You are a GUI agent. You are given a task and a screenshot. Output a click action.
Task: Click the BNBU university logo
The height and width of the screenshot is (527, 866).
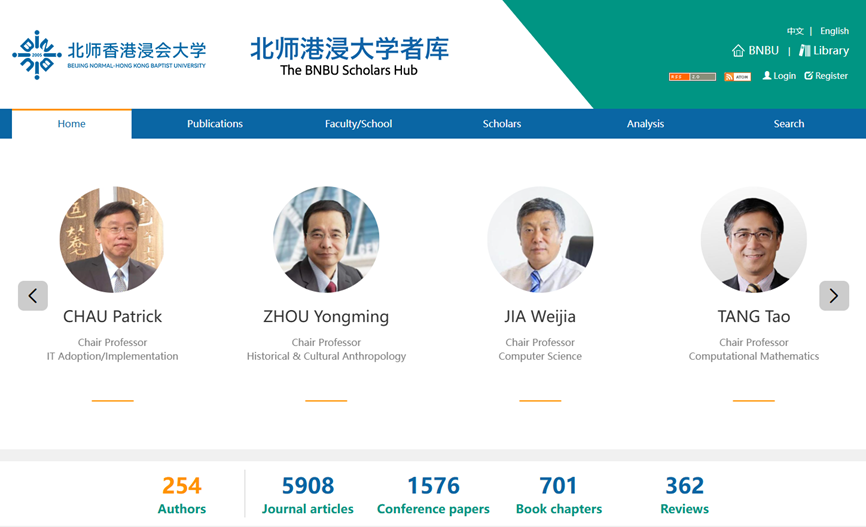pos(109,55)
